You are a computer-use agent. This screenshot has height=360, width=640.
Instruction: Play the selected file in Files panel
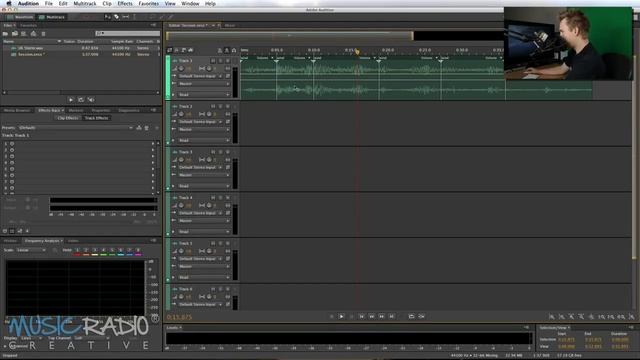point(71,100)
